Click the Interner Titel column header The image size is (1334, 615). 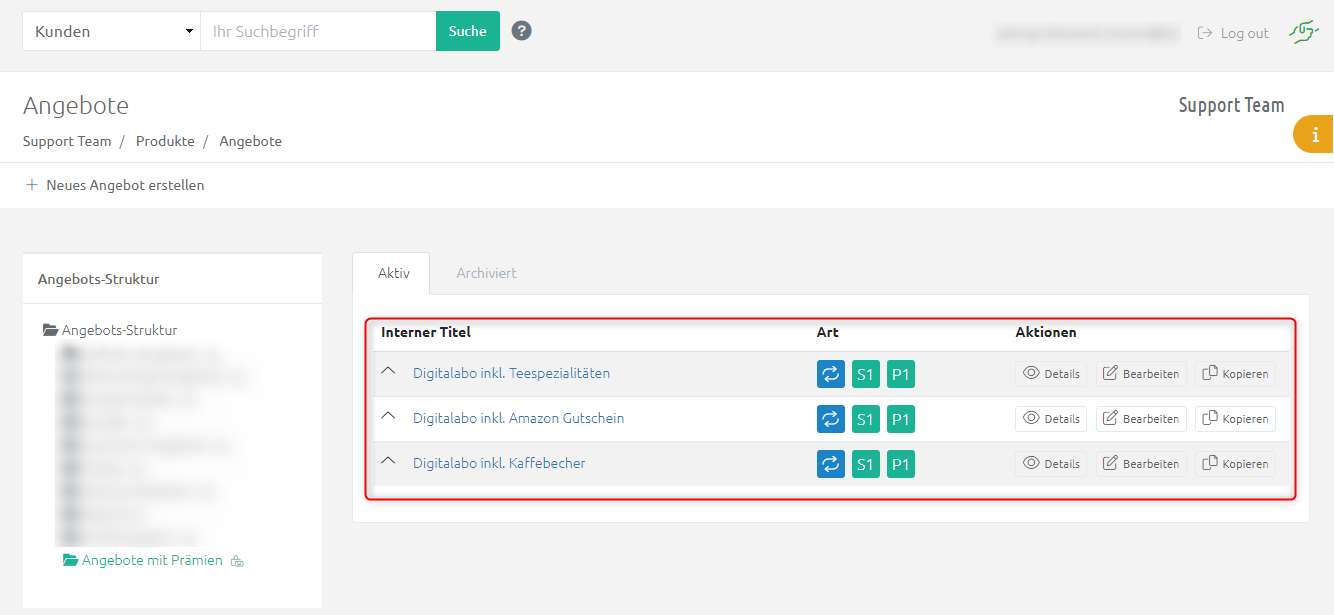point(426,332)
